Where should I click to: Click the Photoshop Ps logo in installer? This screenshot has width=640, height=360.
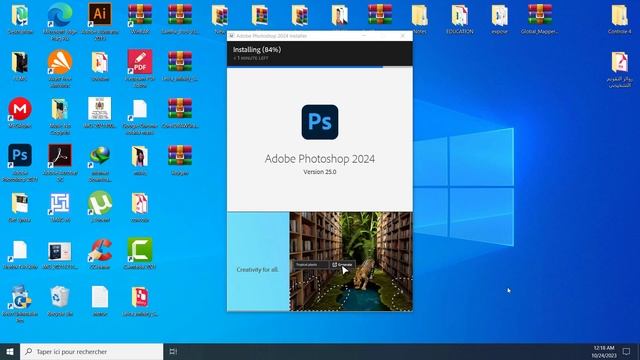click(x=320, y=122)
